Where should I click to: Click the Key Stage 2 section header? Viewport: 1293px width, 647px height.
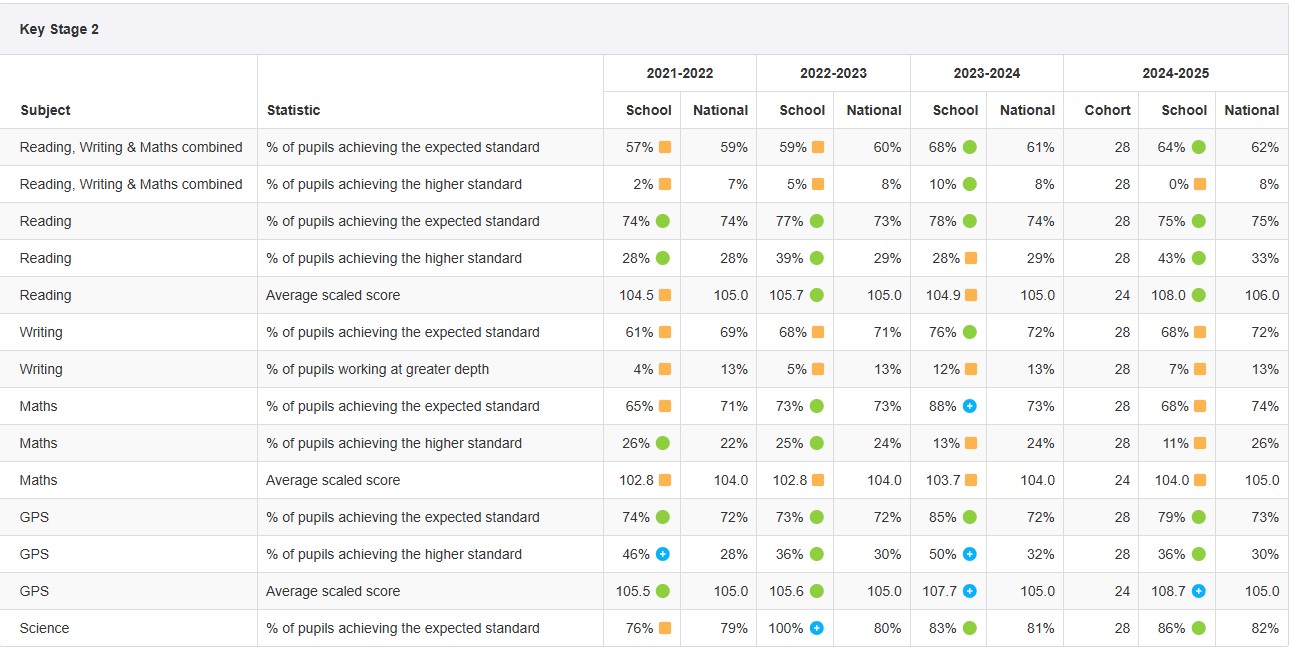59,29
